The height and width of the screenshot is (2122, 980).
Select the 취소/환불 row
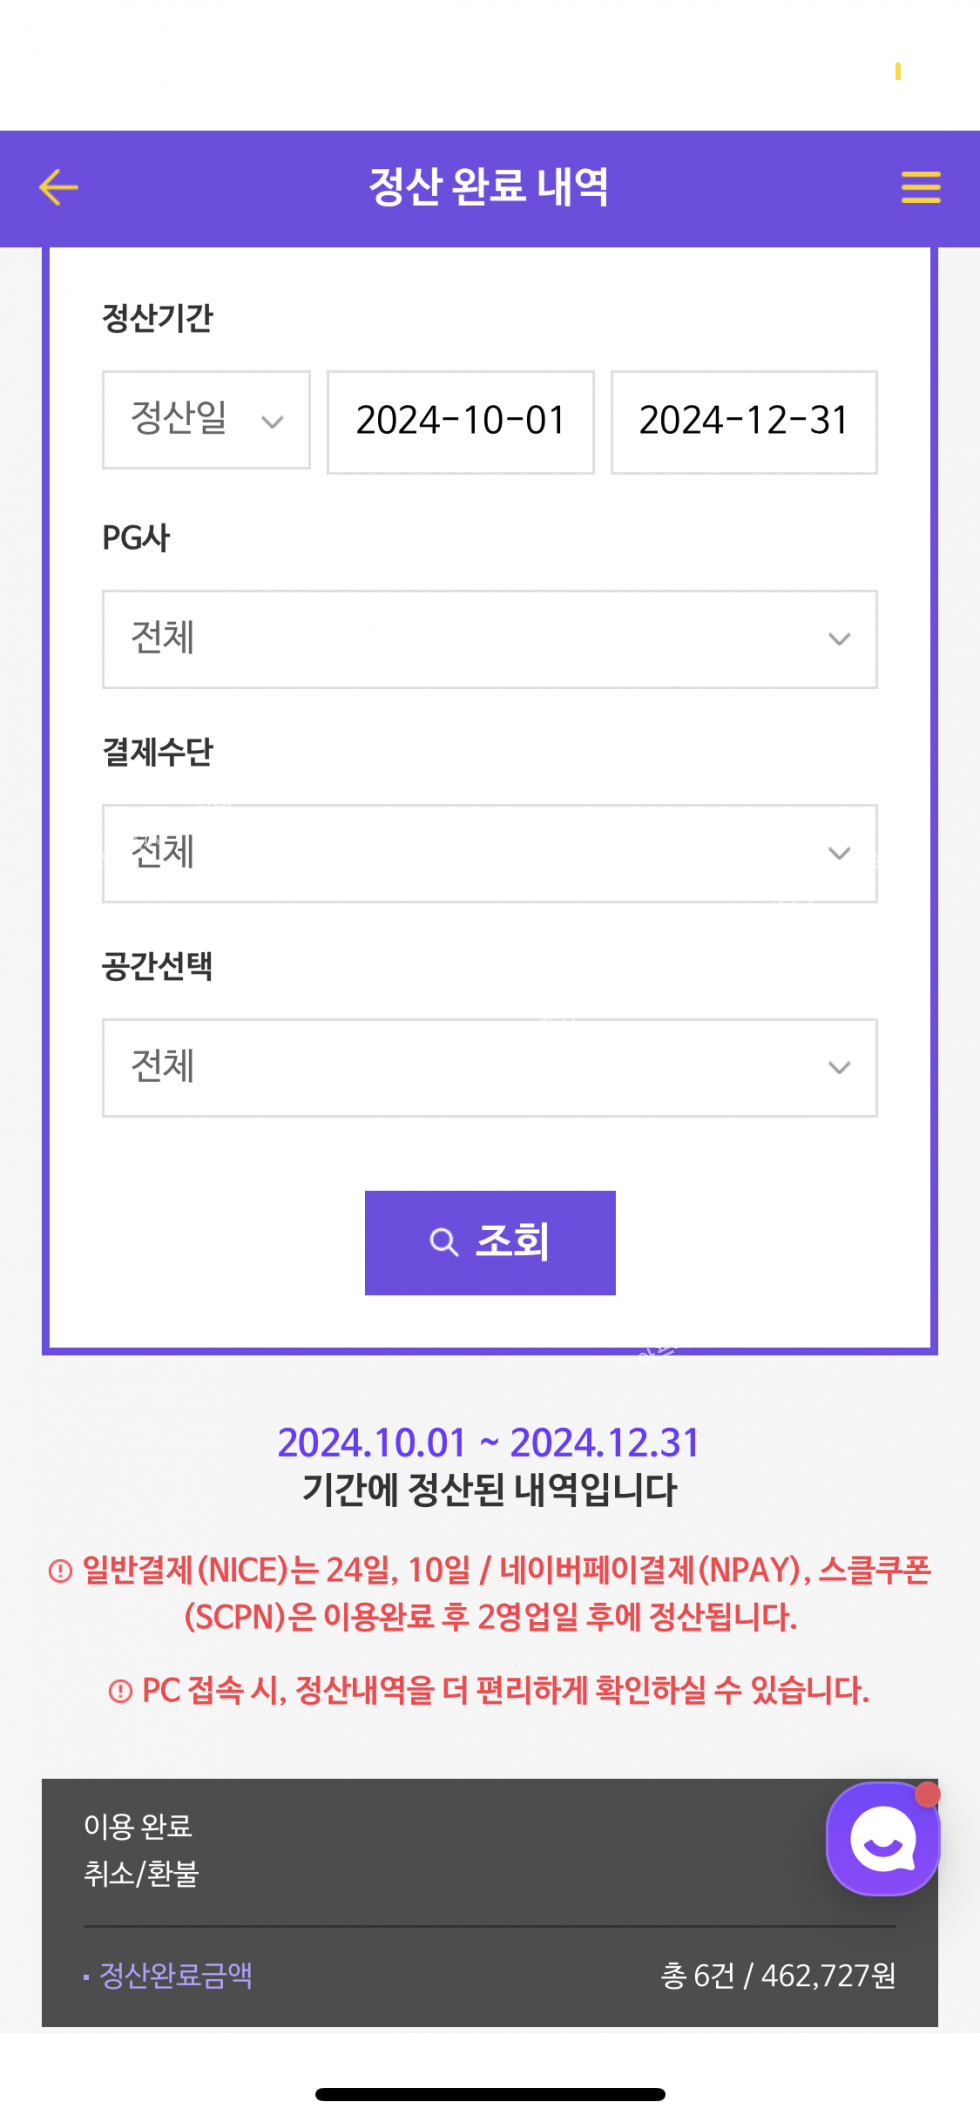[x=142, y=1873]
